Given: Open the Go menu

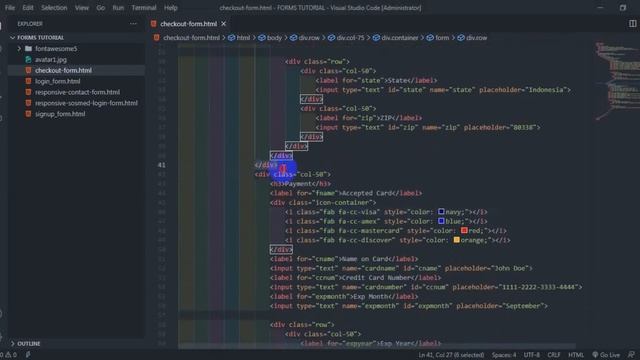Looking at the screenshot, I should coord(100,8).
